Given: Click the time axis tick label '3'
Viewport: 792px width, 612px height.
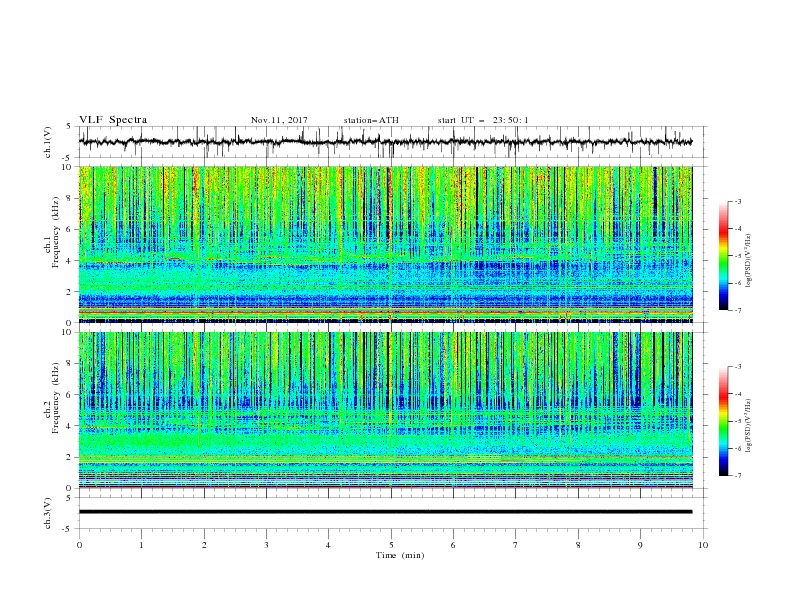Looking at the screenshot, I should pyautogui.click(x=266, y=545).
